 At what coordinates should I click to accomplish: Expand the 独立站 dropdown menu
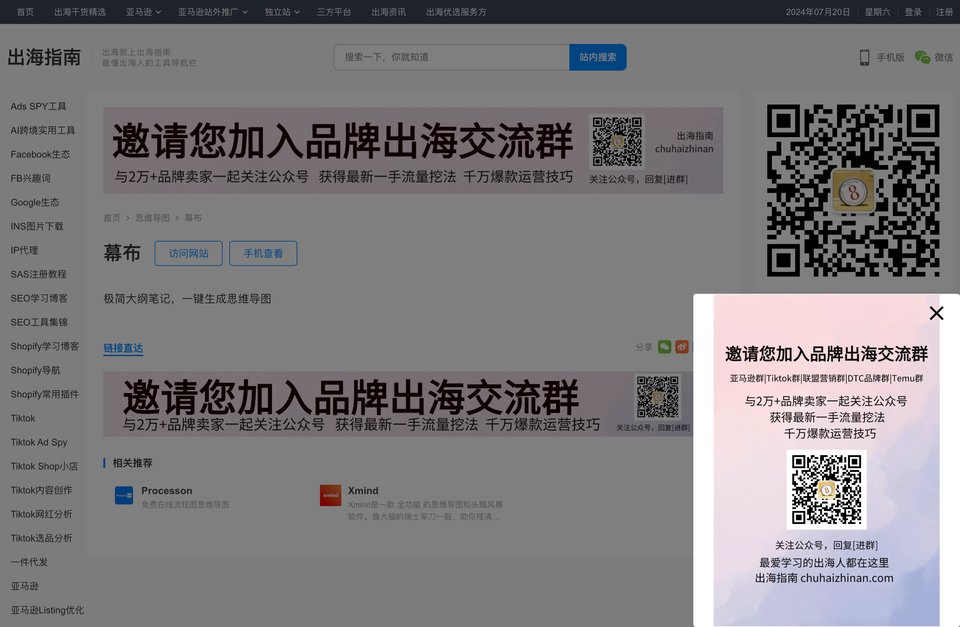click(282, 12)
